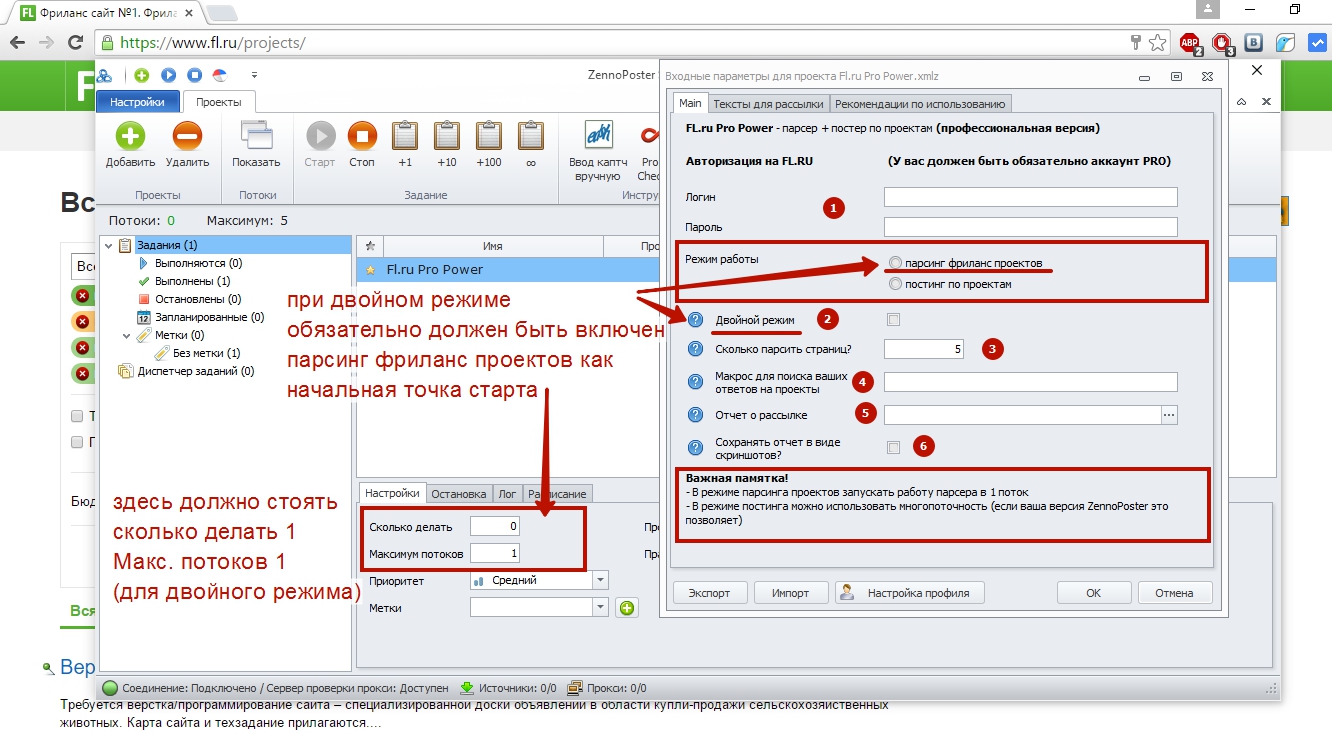Click the green Добавить project icon in ribbon
The image size is (1332, 737).
tap(131, 136)
